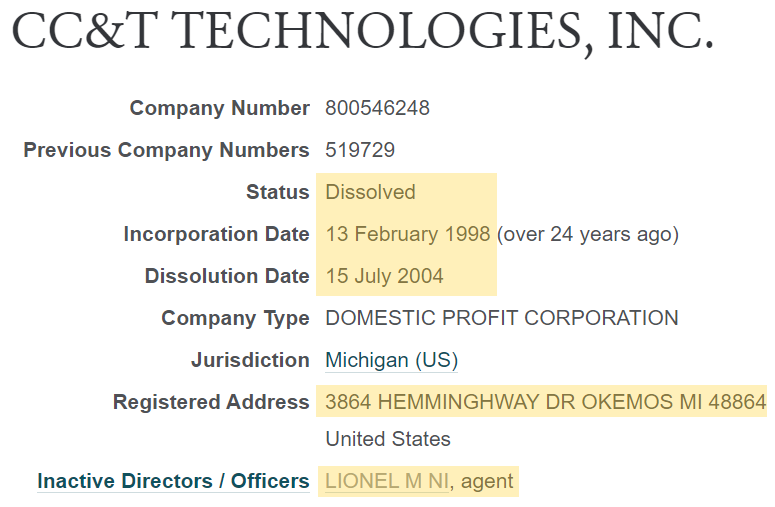Image resolution: width=775 pixels, height=507 pixels.
Task: Click the CC&T TECHNOLOGIES, INC. heading
Action: 362,34
